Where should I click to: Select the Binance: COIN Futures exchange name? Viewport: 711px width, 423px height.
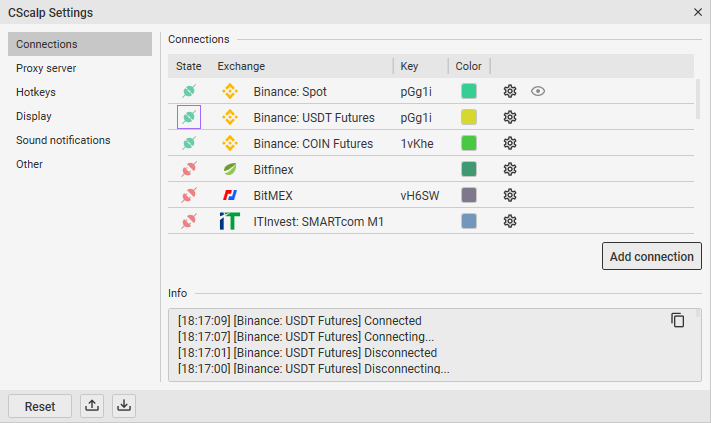pos(313,144)
